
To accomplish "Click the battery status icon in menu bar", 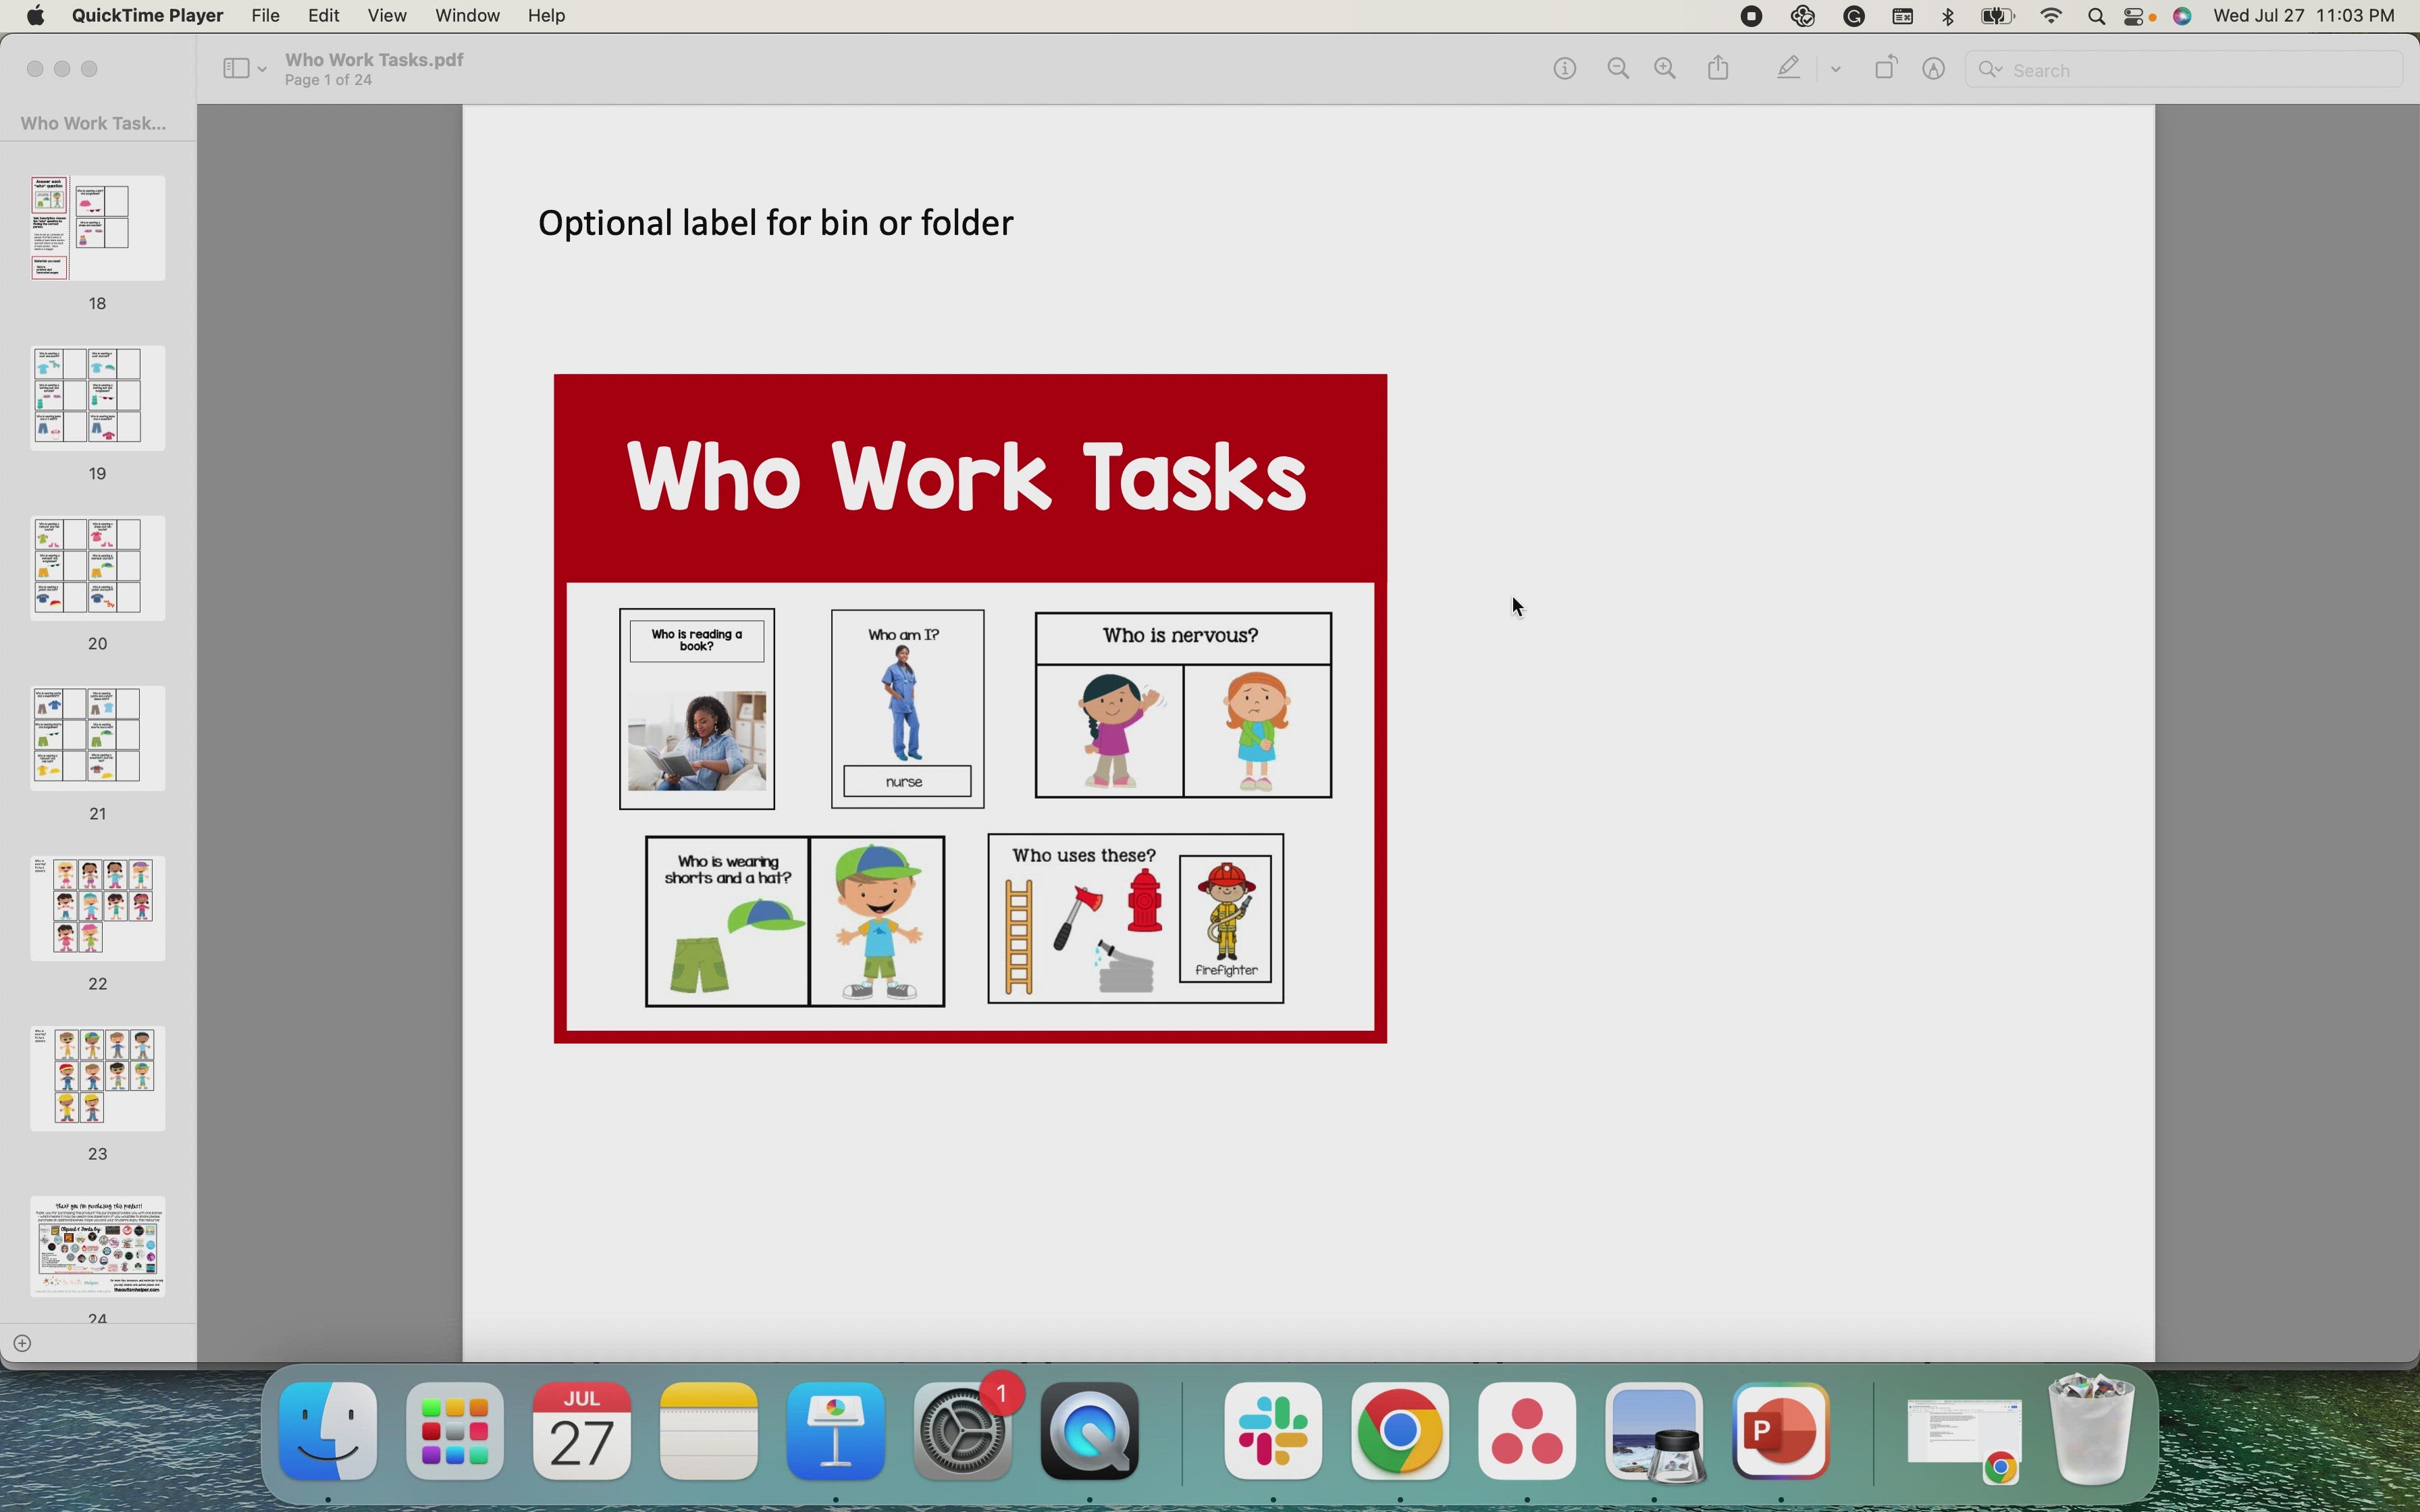I will click(x=1996, y=16).
